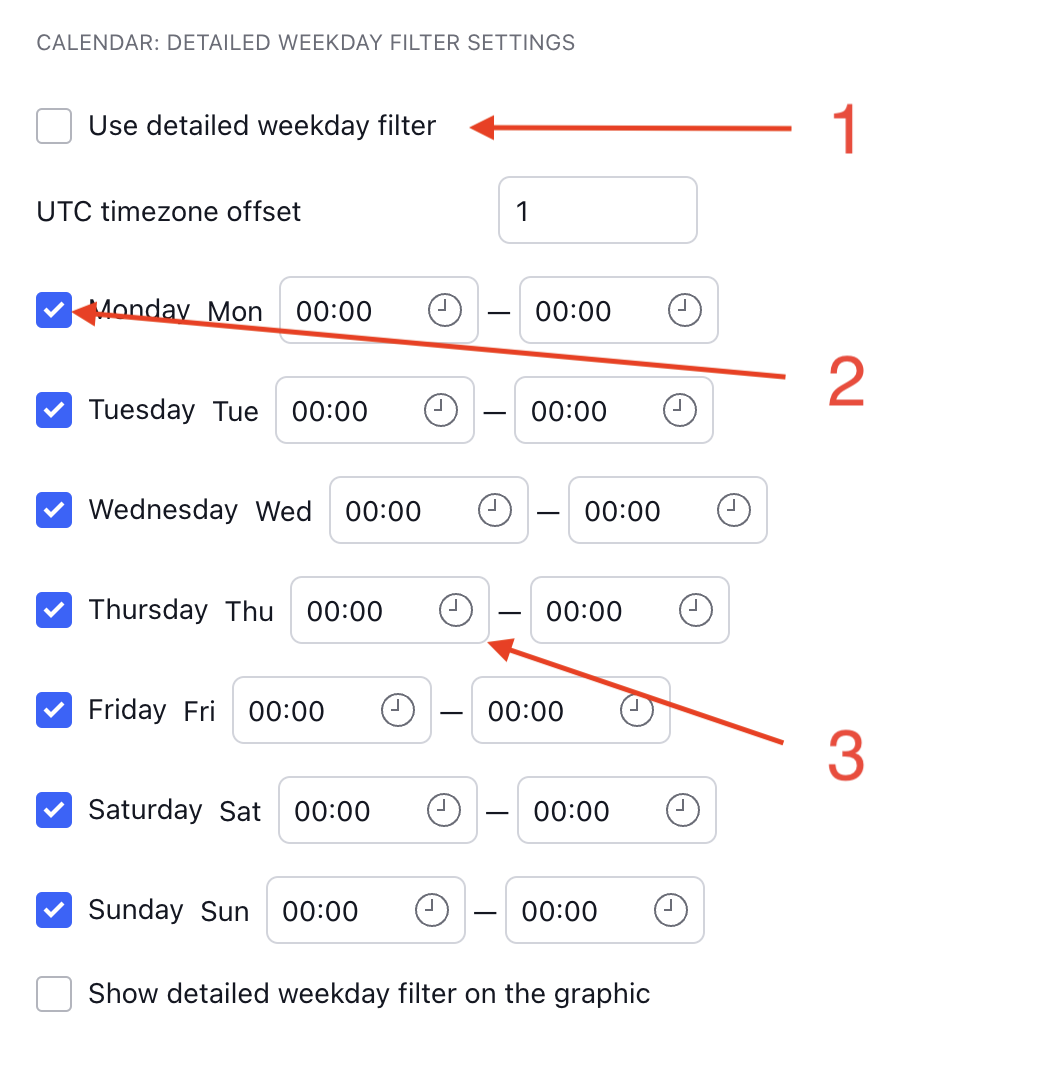Screen dimensions: 1044x1072
Task: Uncheck the Wednesday checkbox
Action: [54, 510]
